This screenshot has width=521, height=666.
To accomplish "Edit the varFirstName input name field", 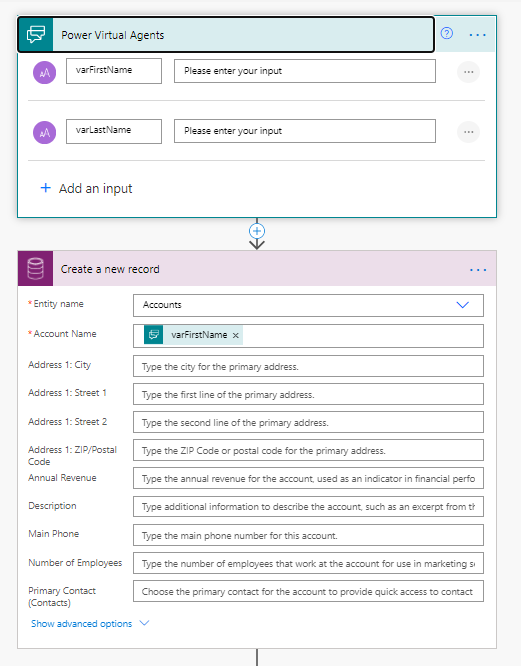I will (114, 71).
